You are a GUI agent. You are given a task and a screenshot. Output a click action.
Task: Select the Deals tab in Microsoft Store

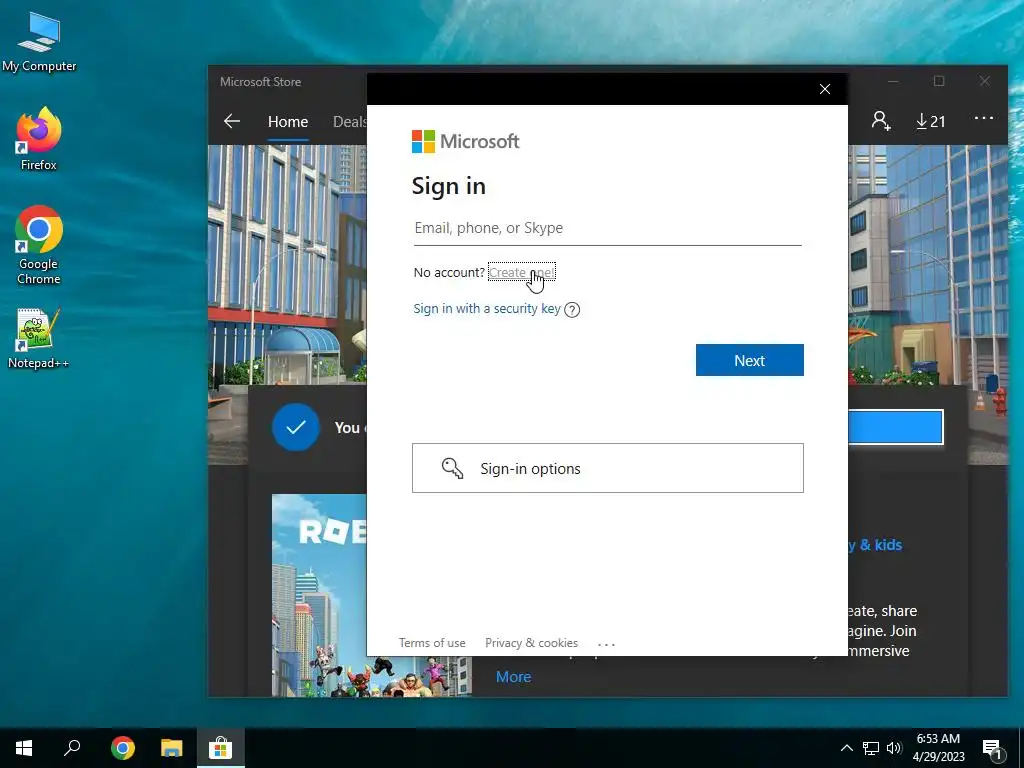(x=349, y=121)
